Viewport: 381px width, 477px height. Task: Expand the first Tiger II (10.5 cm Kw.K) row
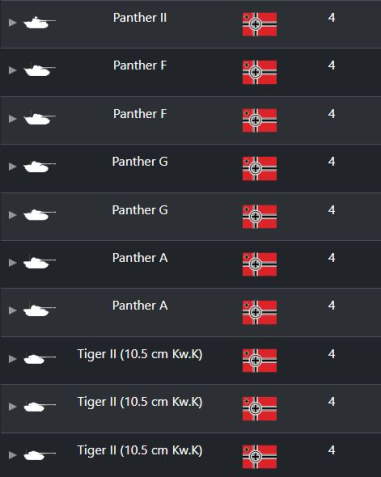(x=12, y=359)
